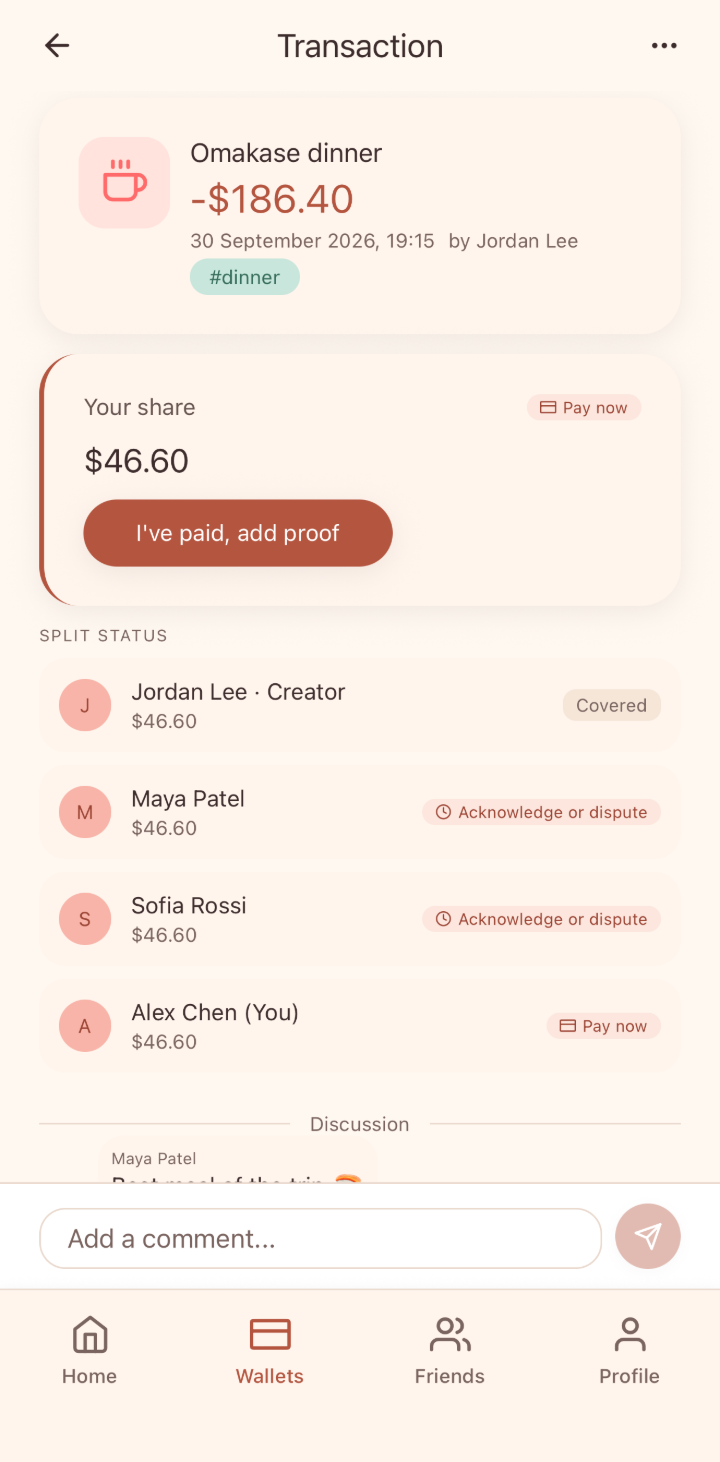Focus the Add a comment field
Viewport: 720px width, 1462px height.
point(320,1239)
